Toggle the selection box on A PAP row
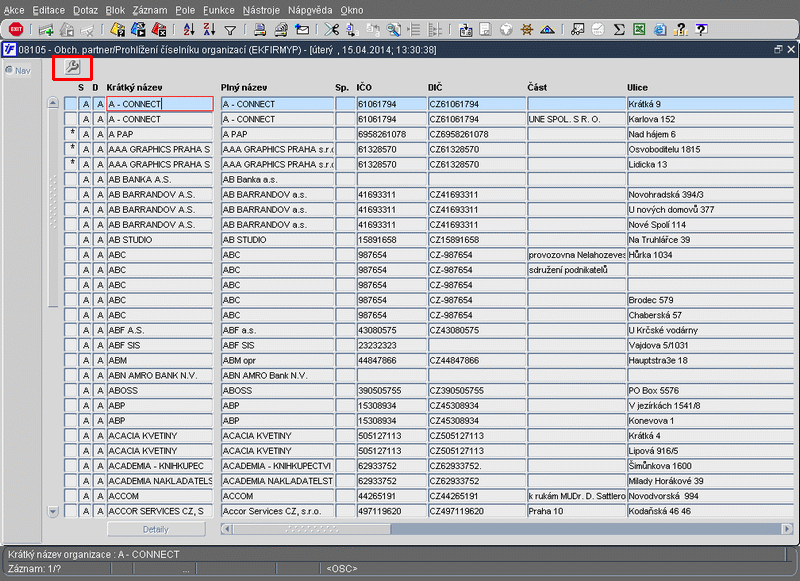Viewport: 800px width, 581px height. pyautogui.click(x=71, y=134)
